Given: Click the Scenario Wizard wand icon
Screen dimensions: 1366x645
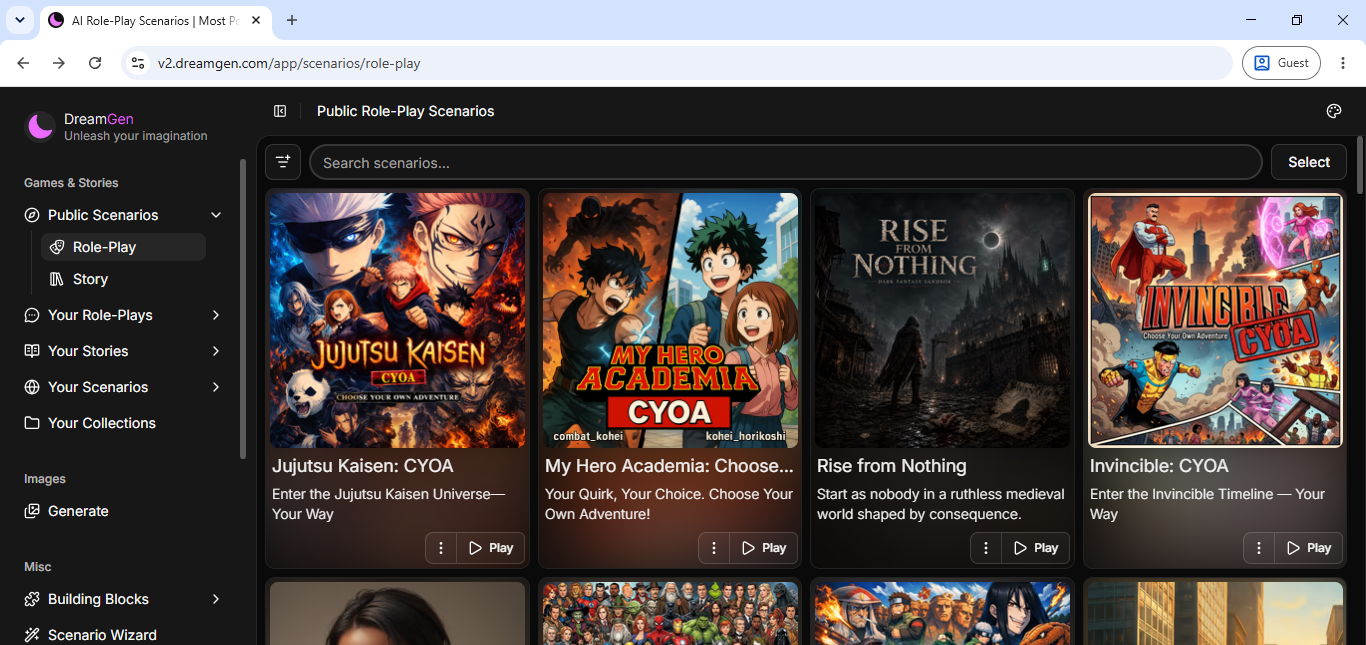Looking at the screenshot, I should click(32, 635).
